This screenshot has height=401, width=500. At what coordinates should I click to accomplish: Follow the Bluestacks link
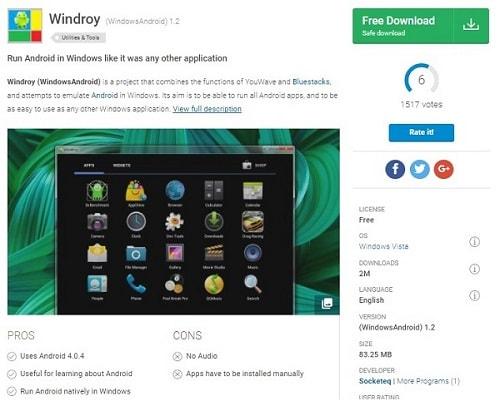[x=311, y=82]
